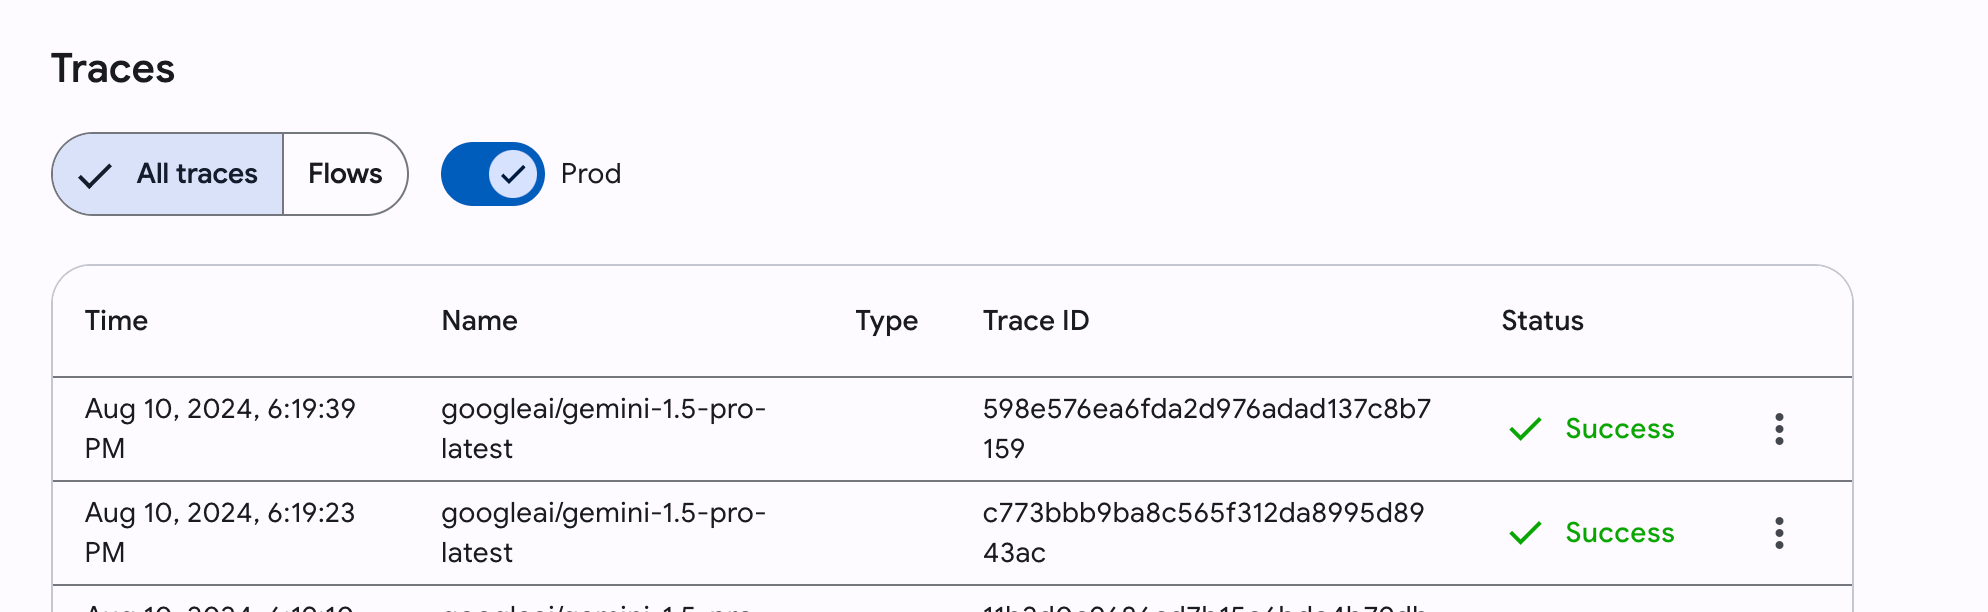Click the model name in the 6:19:39 PM row
The height and width of the screenshot is (612, 1988).
pos(602,428)
